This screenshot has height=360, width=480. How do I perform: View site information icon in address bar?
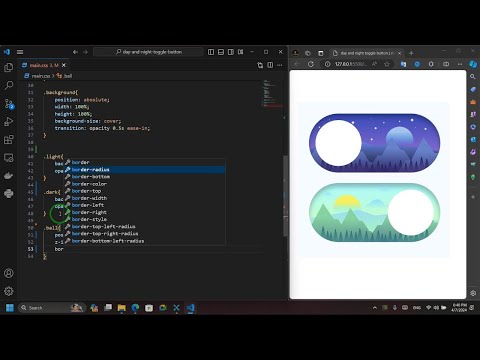[x=327, y=64]
